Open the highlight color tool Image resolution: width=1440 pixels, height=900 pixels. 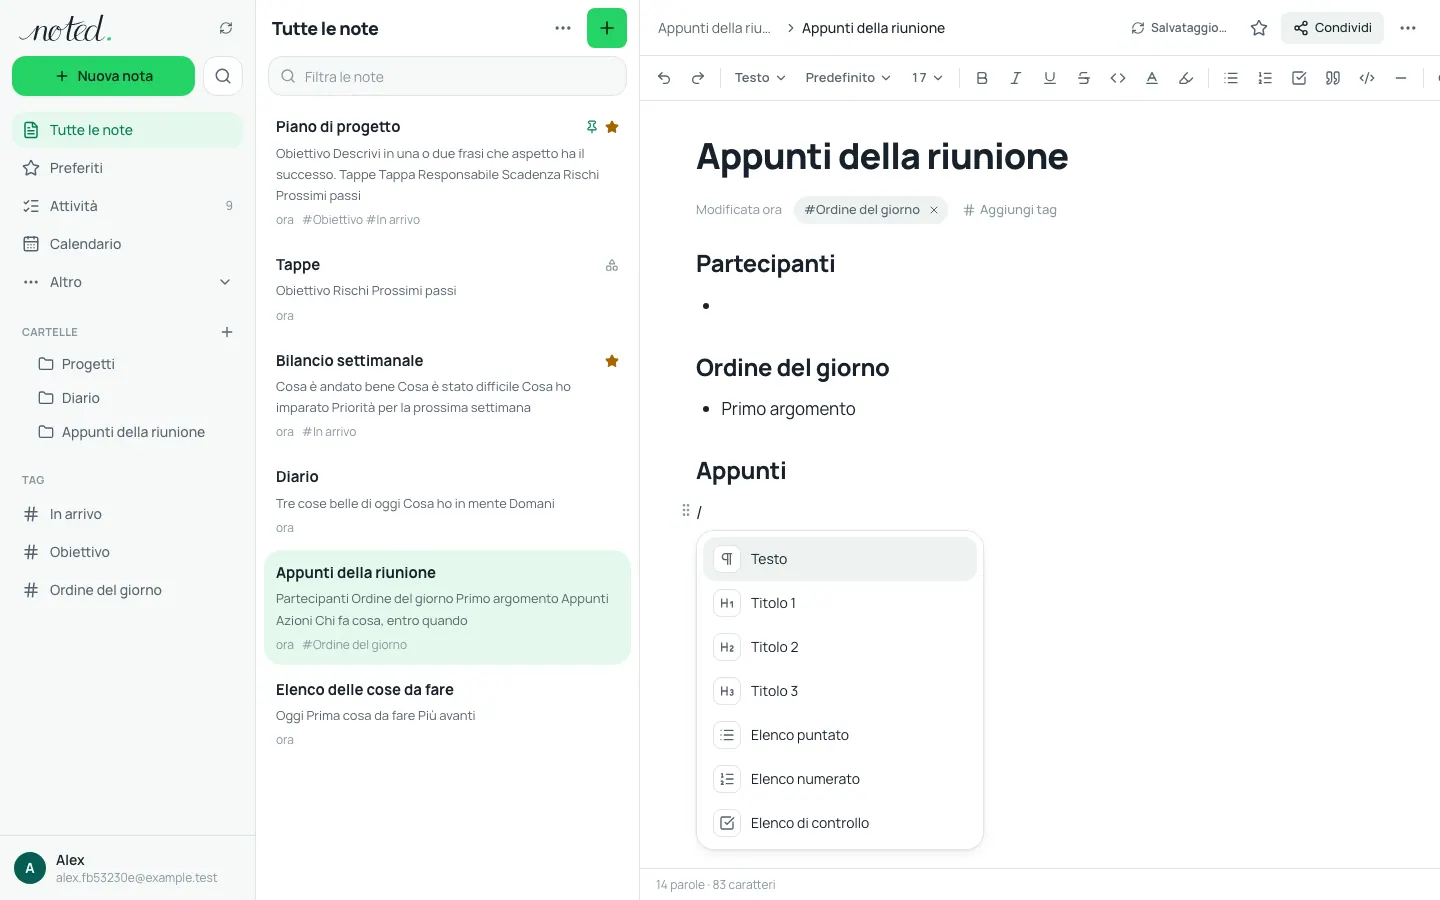click(x=1186, y=78)
